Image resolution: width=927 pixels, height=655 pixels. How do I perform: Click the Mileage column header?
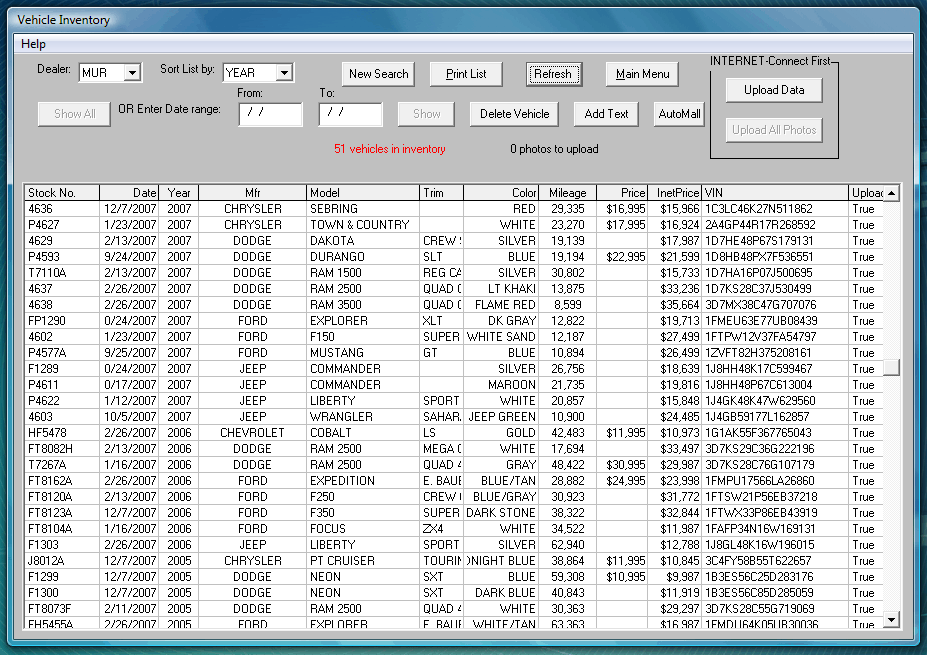(568, 193)
